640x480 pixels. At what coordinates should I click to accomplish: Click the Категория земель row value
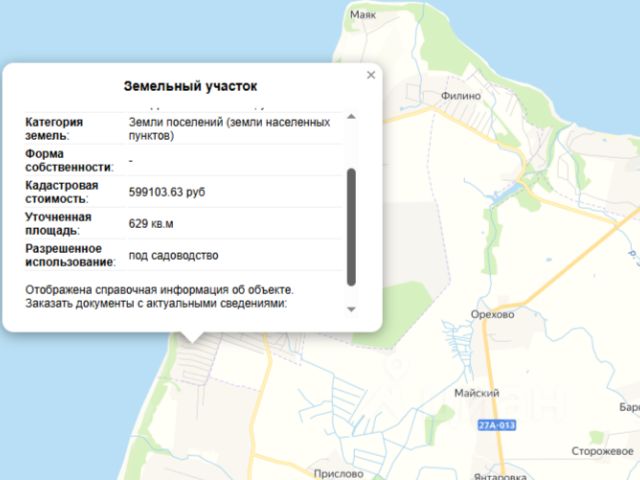(229, 129)
